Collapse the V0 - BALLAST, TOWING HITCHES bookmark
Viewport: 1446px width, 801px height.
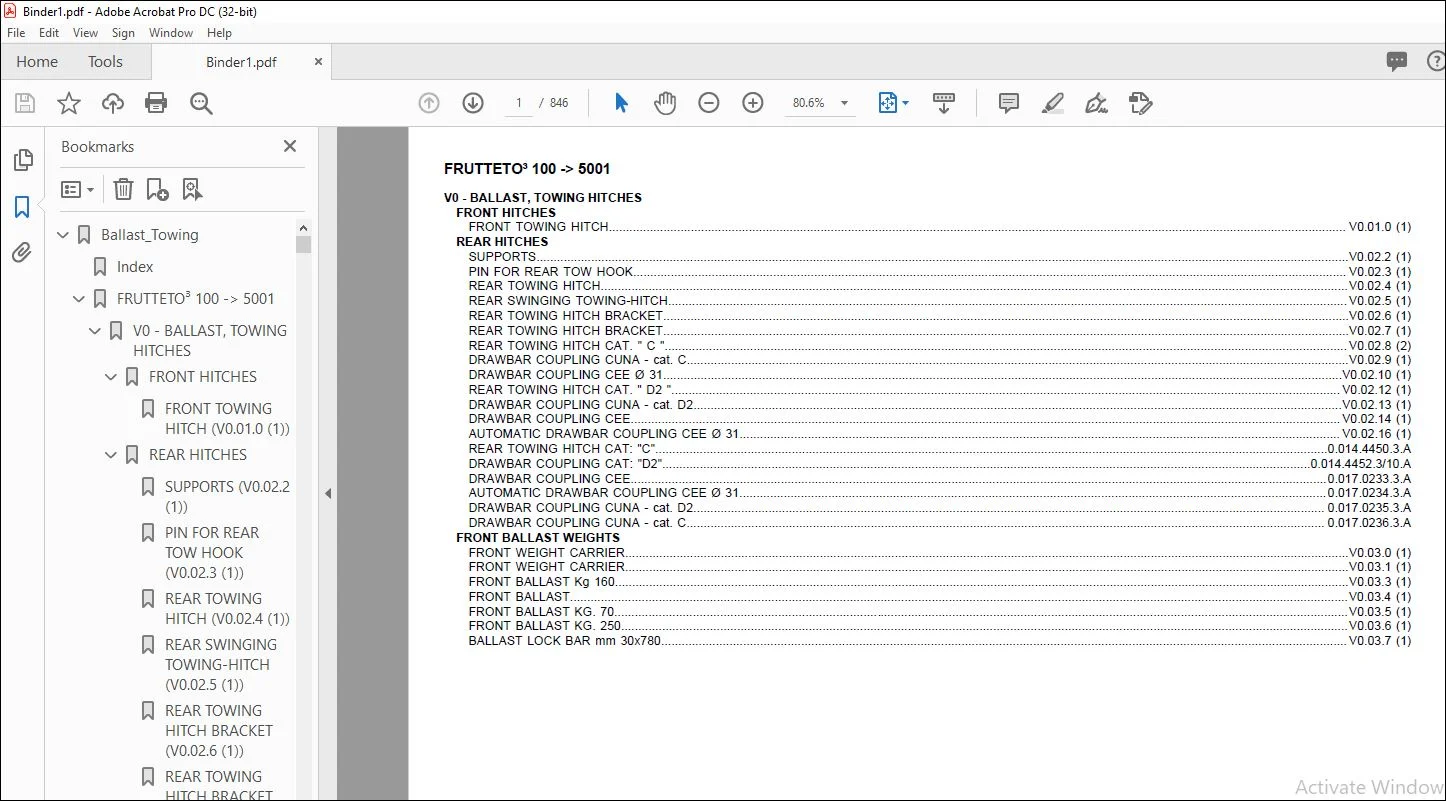coord(95,331)
